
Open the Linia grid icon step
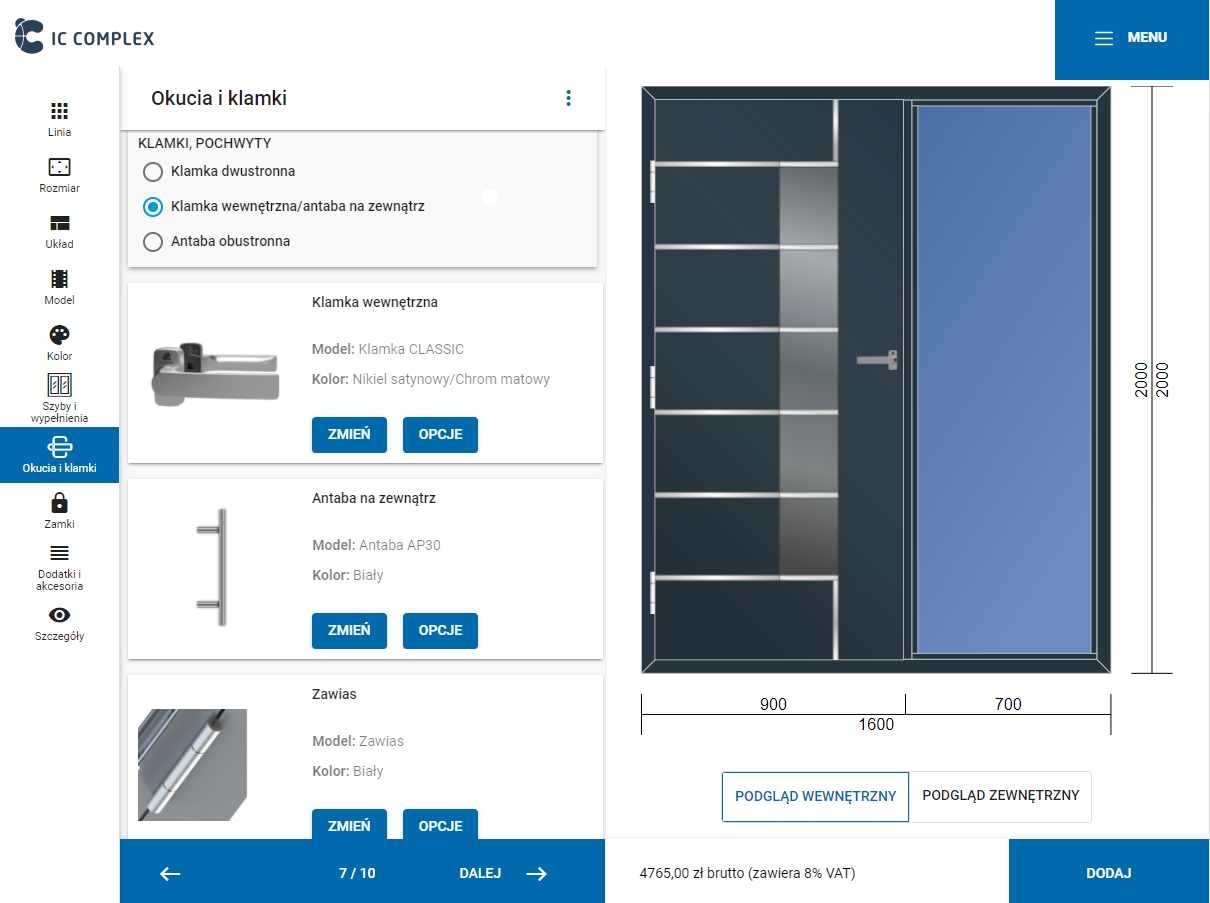coord(59,119)
